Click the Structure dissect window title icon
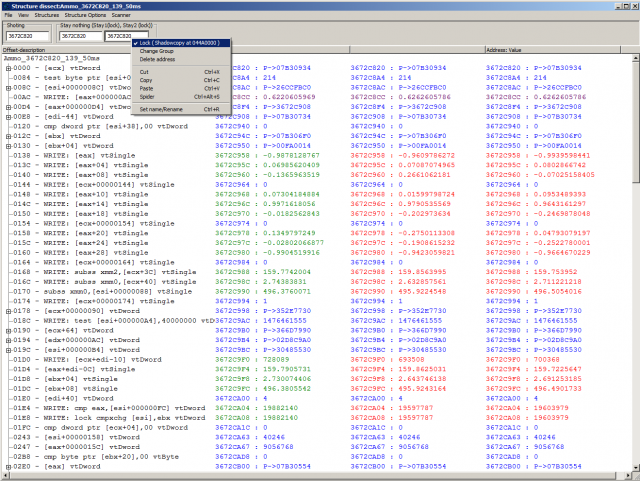 pos(5,5)
